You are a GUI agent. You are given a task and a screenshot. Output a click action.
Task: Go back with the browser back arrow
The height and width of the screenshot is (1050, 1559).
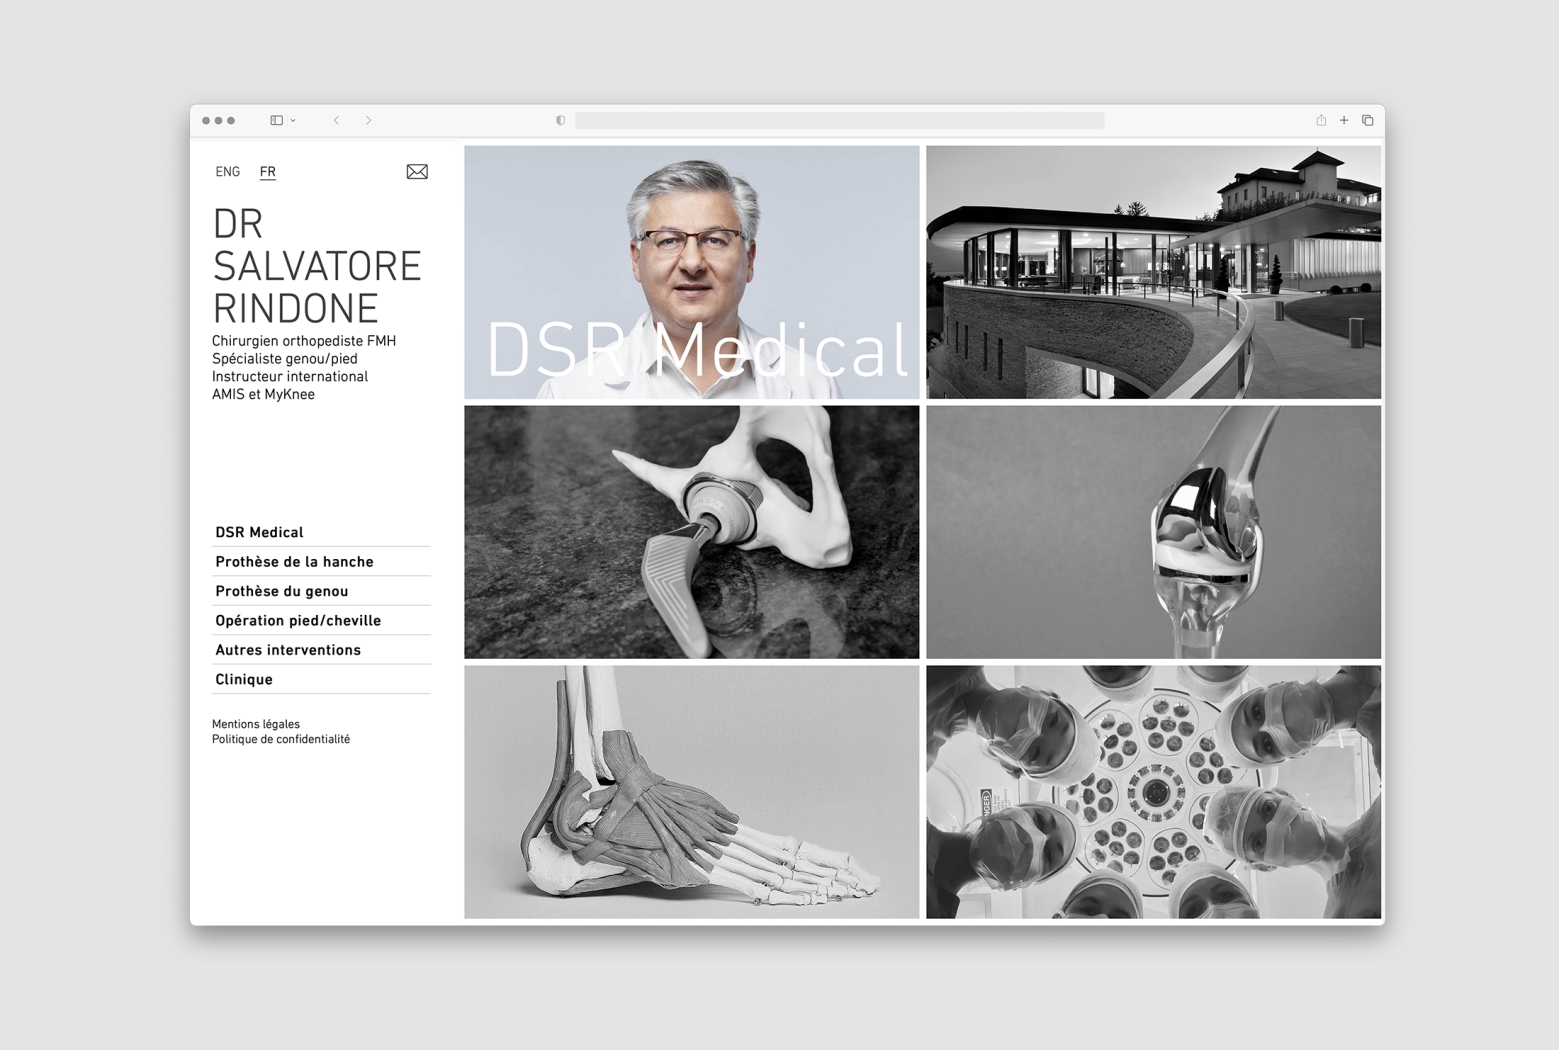click(x=337, y=121)
